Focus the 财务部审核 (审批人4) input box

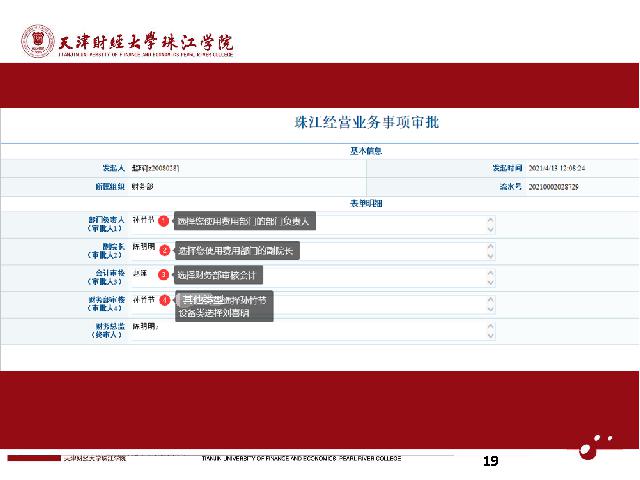pos(312,304)
